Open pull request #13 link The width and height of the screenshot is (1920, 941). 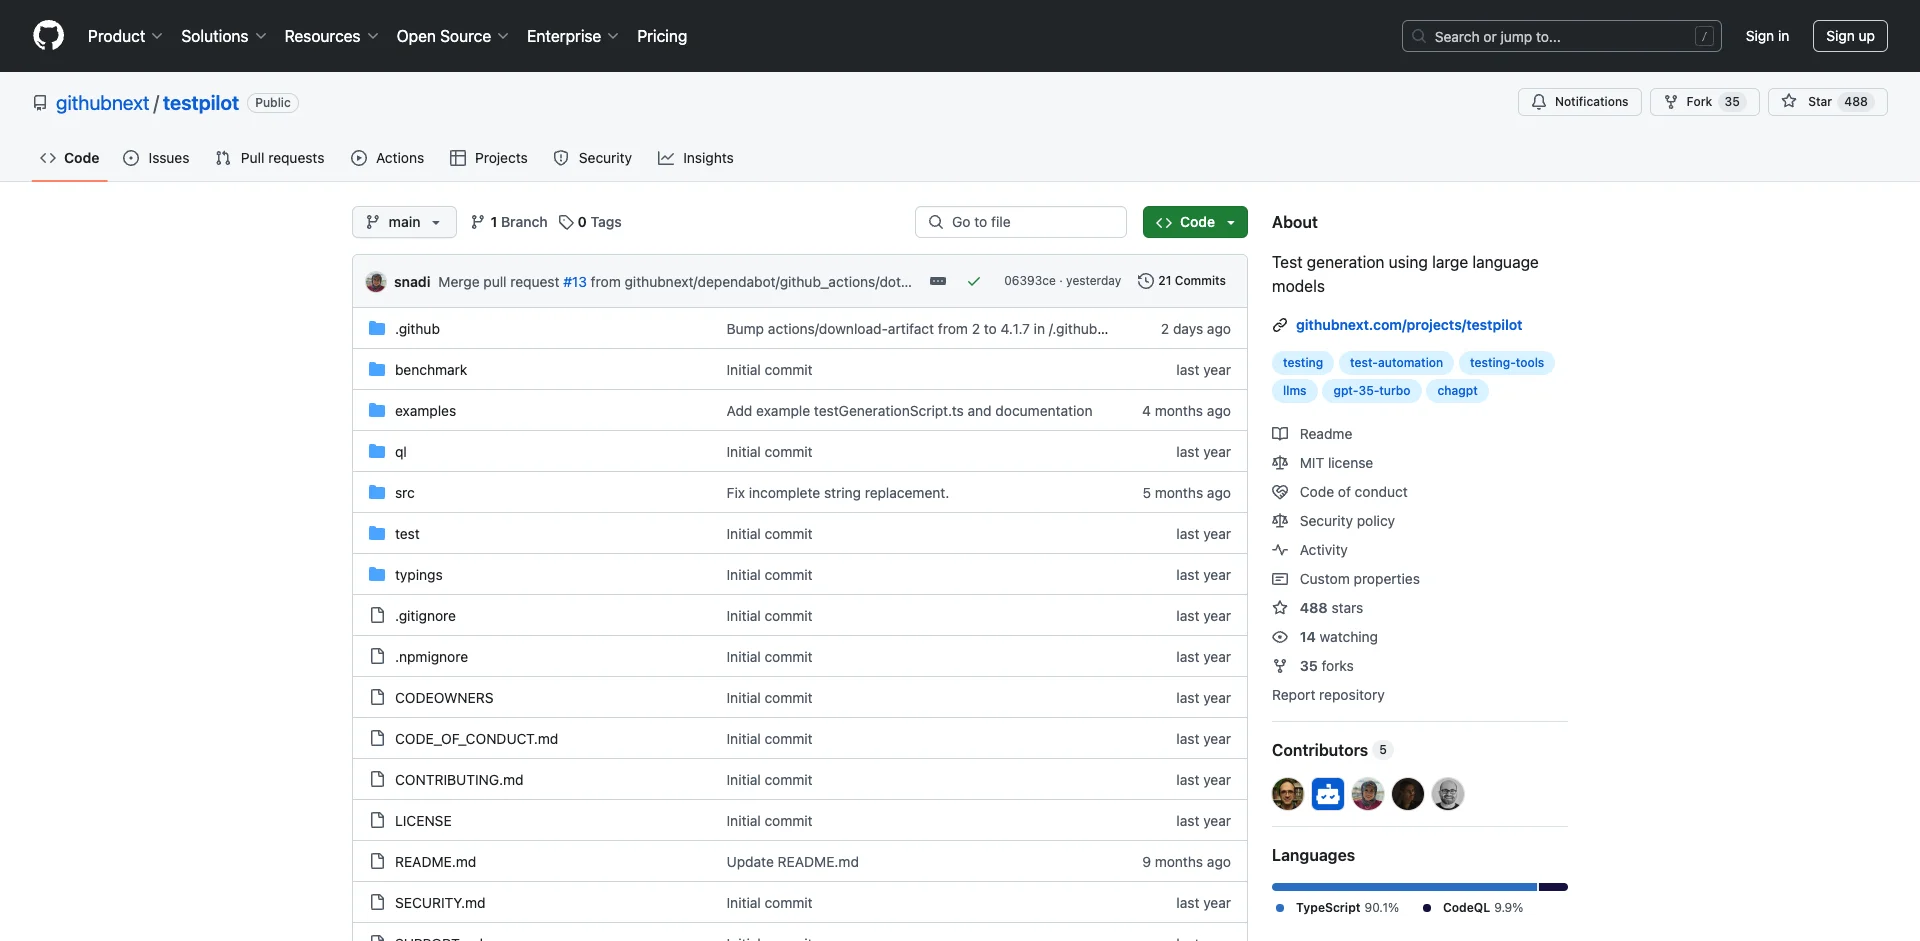(x=575, y=282)
